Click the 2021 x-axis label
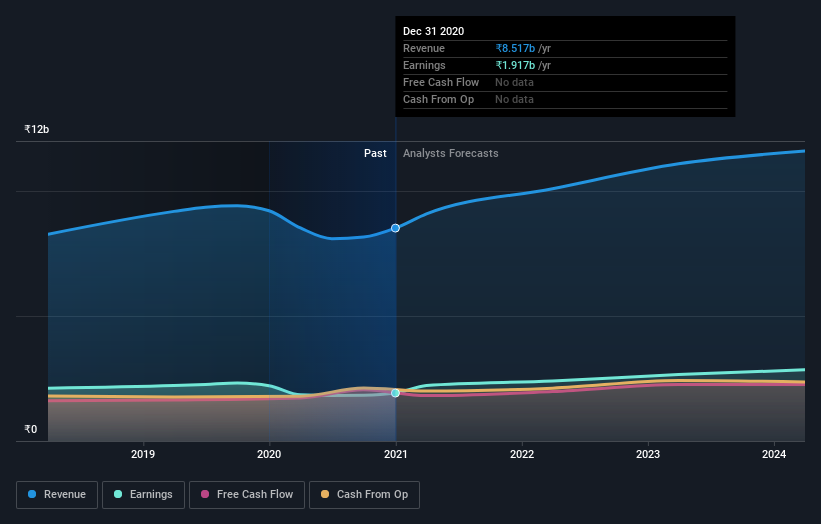Viewport: 821px width, 524px height. click(x=395, y=454)
